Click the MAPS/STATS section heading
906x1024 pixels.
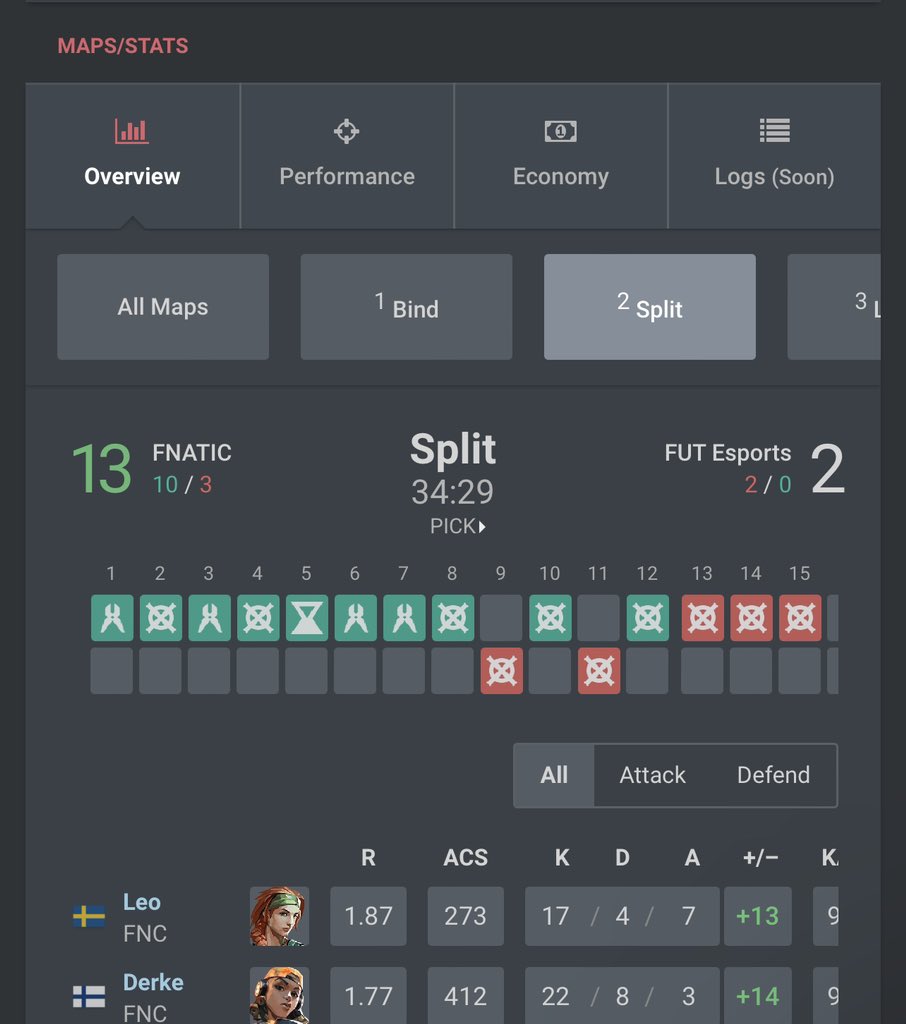click(x=123, y=46)
